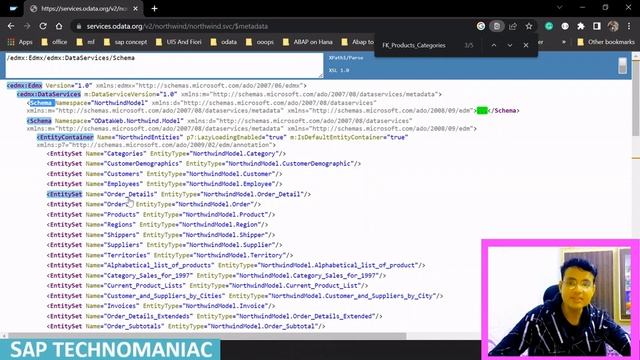Click the Category_Sales_for_1997 EntitySet row
The image size is (640, 360).
(216, 276)
